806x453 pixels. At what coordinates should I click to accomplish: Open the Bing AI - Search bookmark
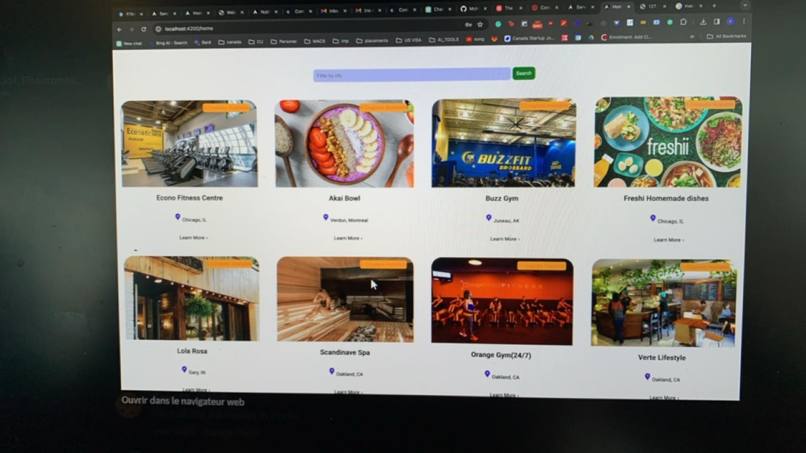click(171, 43)
